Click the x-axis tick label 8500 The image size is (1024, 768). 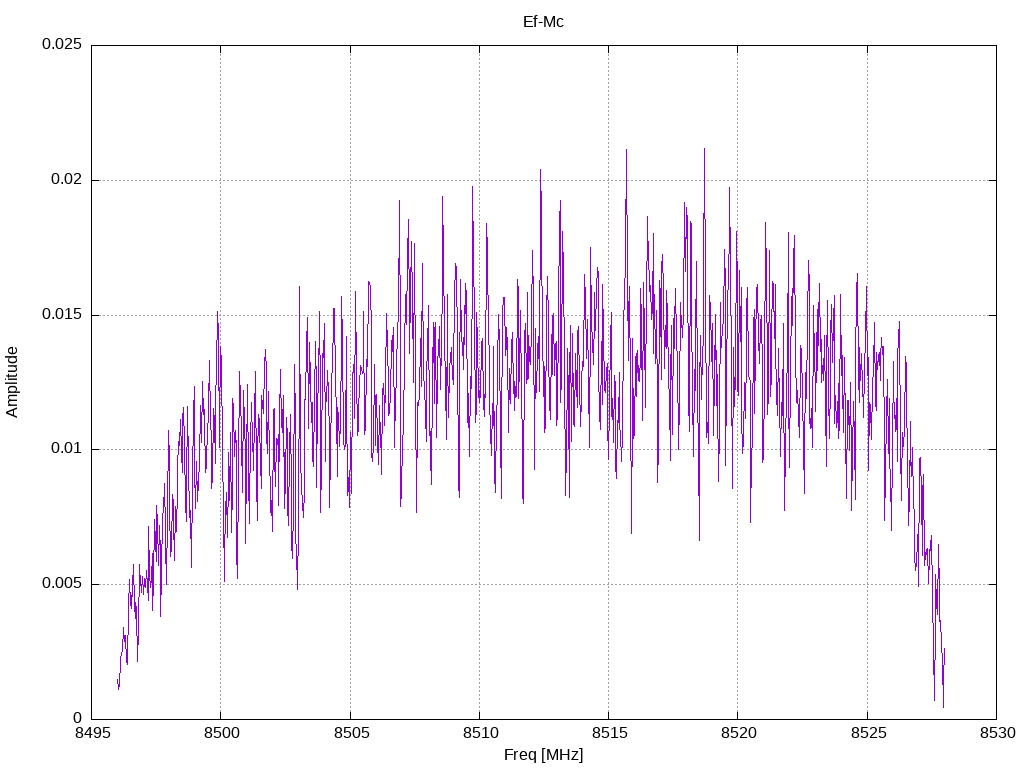[x=221, y=733]
